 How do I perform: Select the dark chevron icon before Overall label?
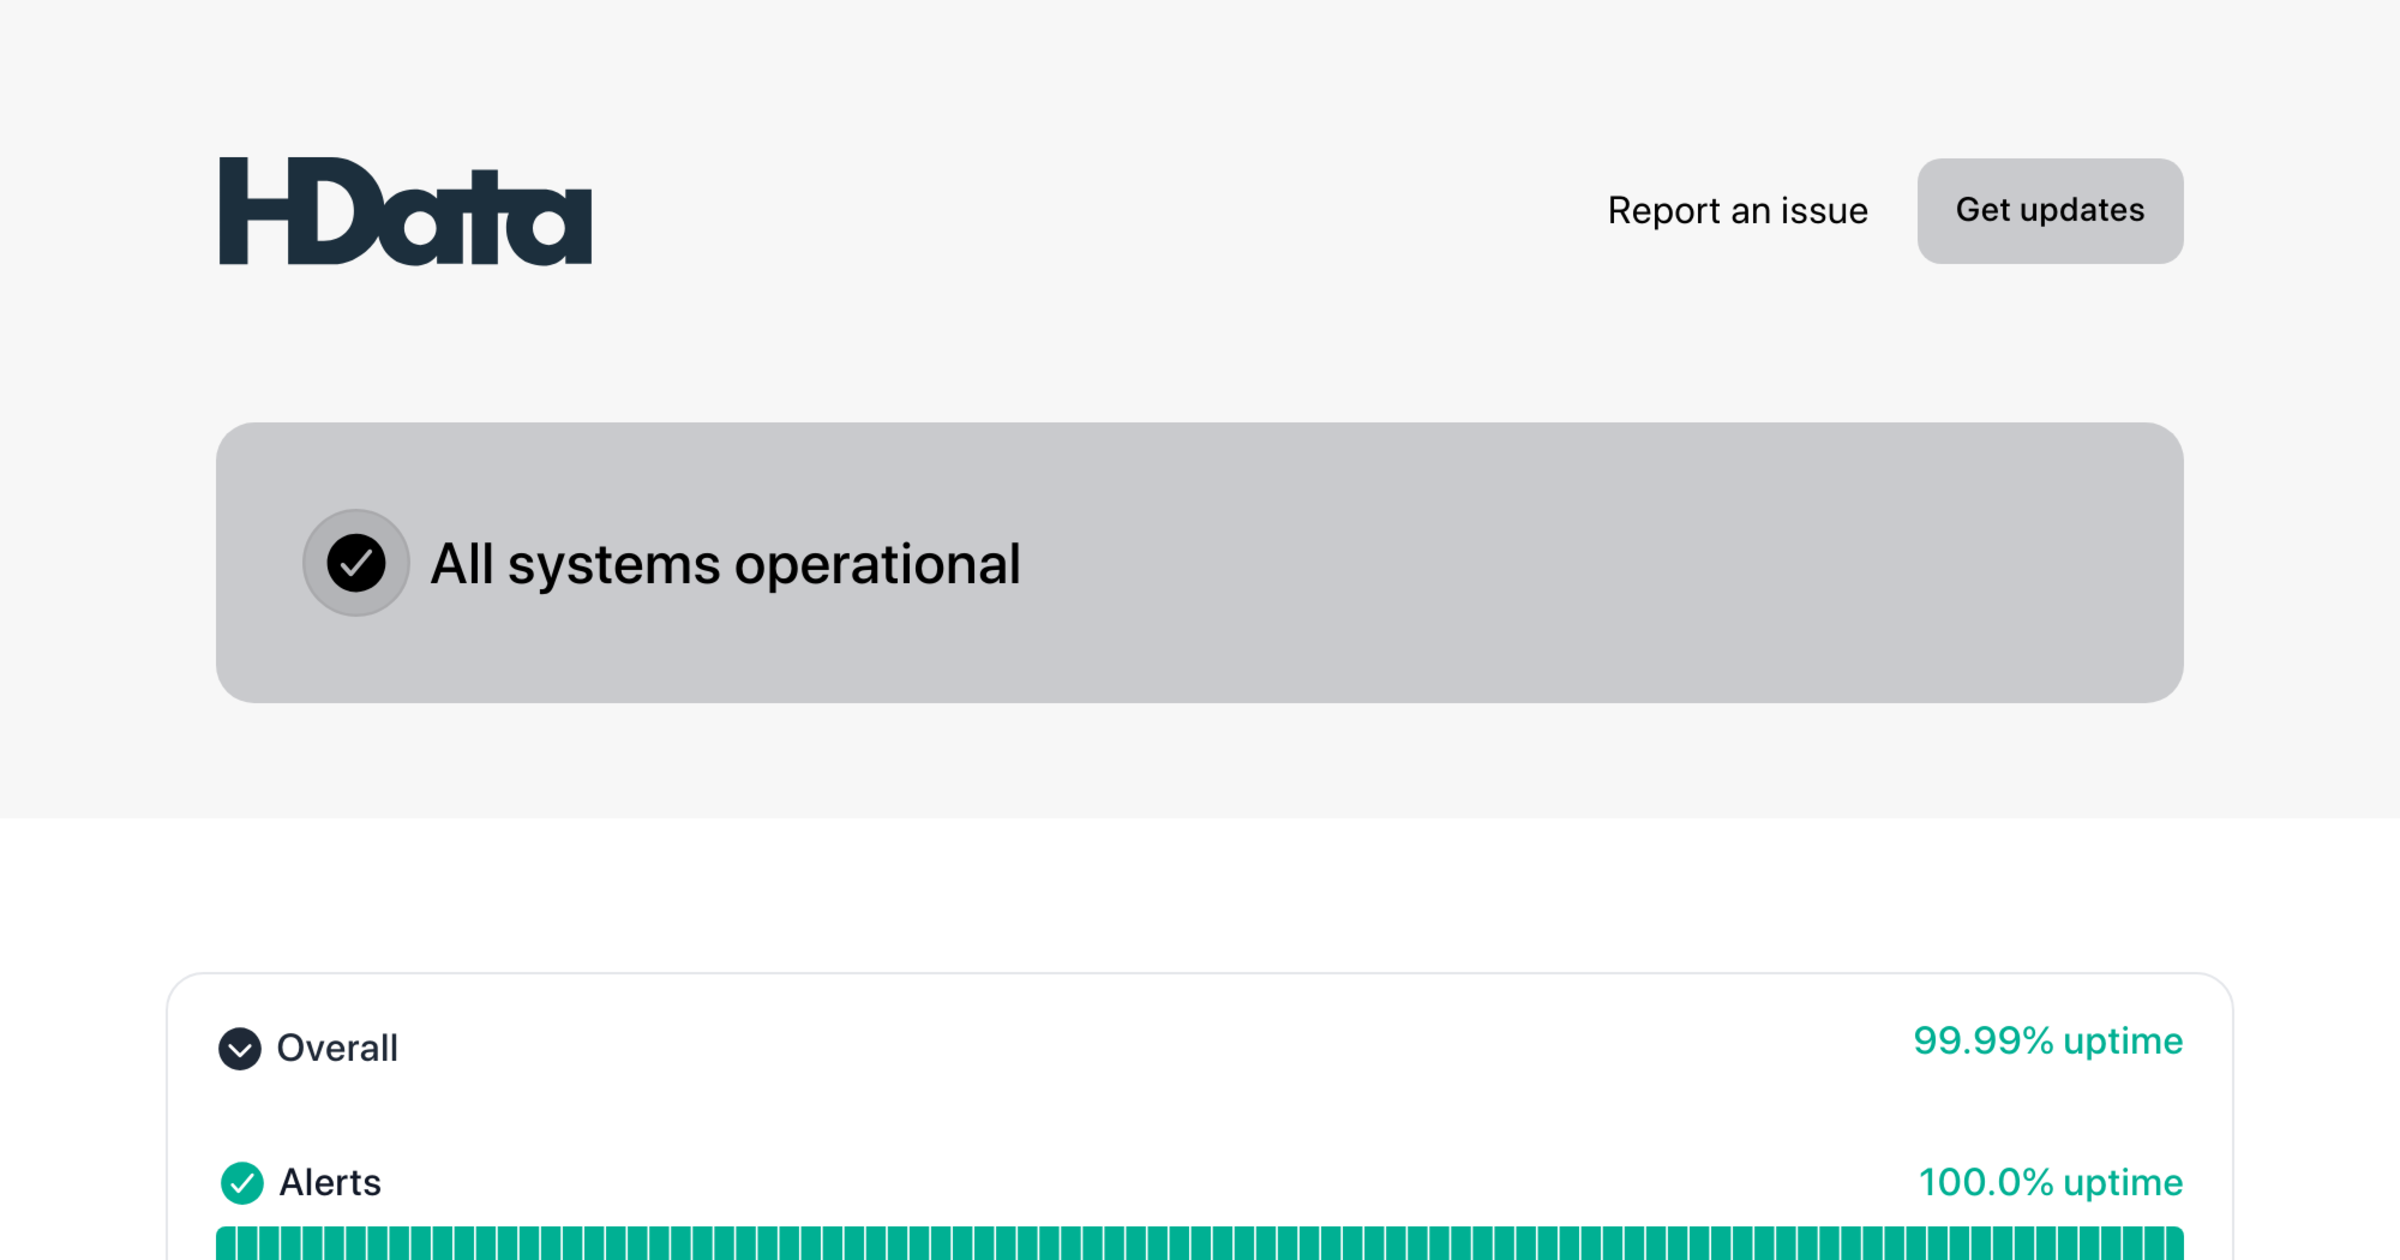pyautogui.click(x=239, y=1049)
